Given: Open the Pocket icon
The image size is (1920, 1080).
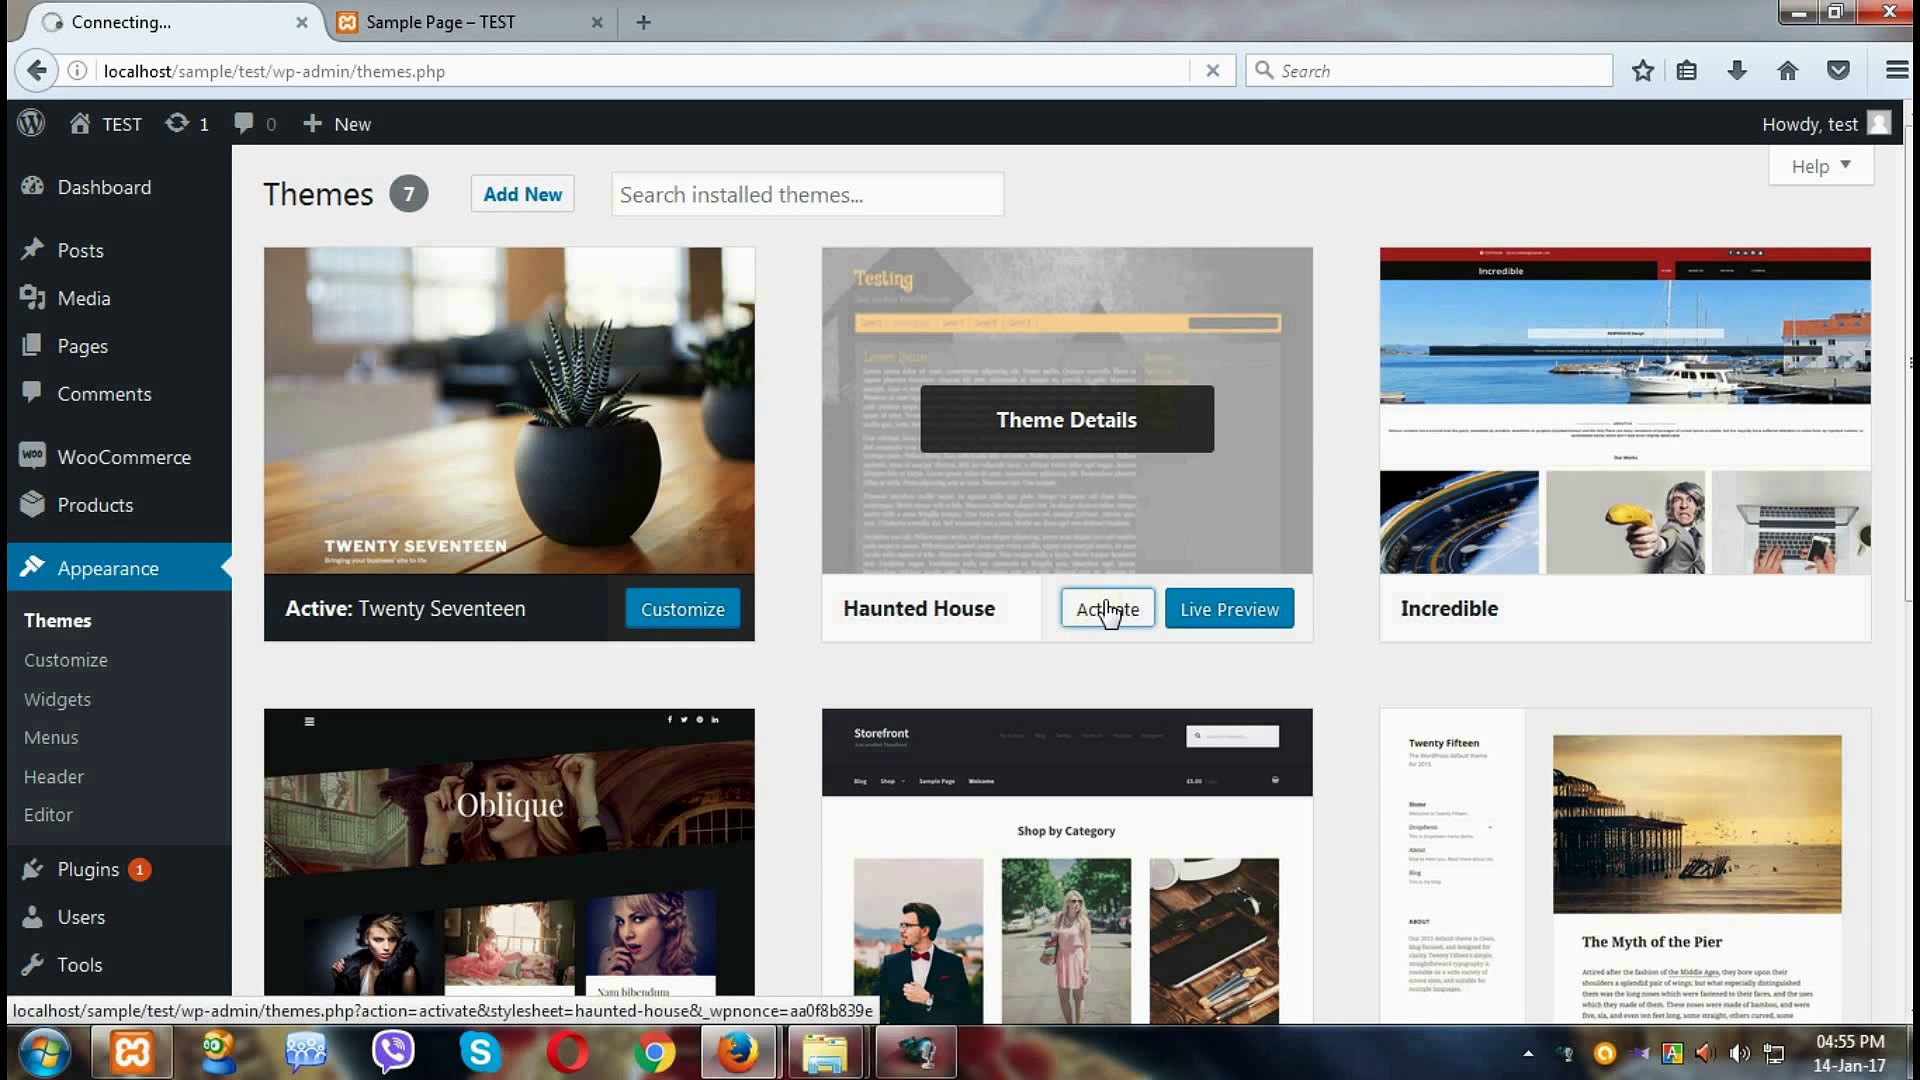Looking at the screenshot, I should tap(1838, 71).
